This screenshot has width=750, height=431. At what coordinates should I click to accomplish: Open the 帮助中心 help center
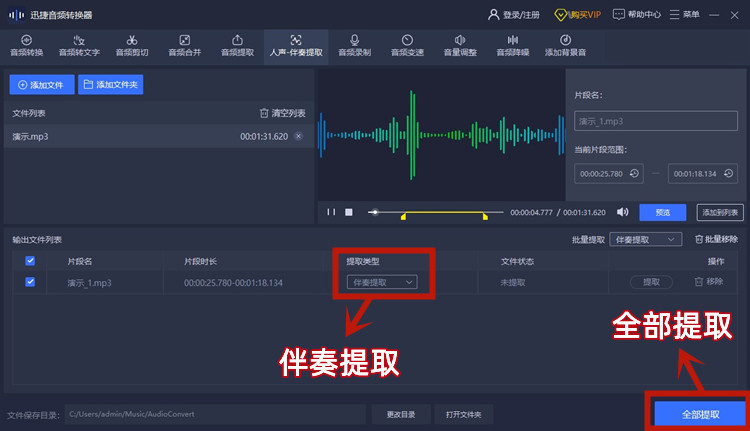coord(637,15)
